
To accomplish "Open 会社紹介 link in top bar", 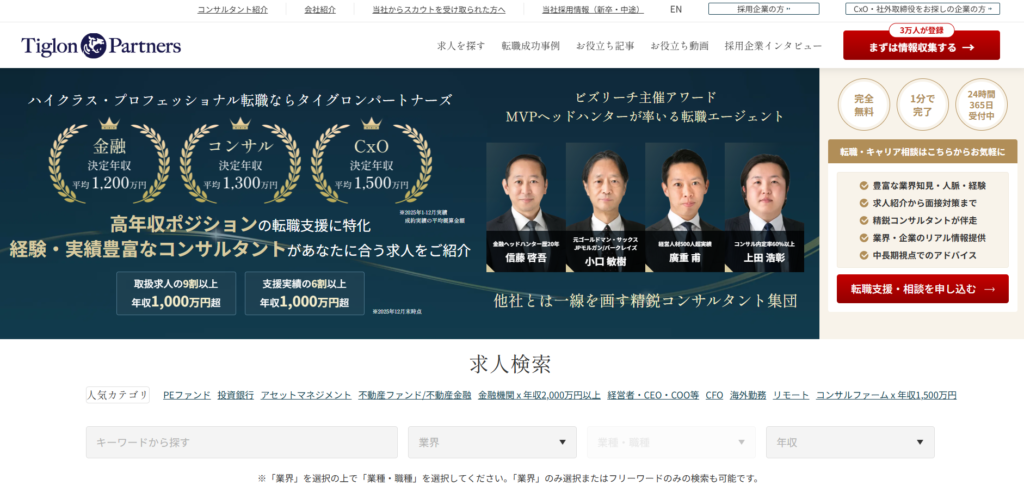I will 320,9.
